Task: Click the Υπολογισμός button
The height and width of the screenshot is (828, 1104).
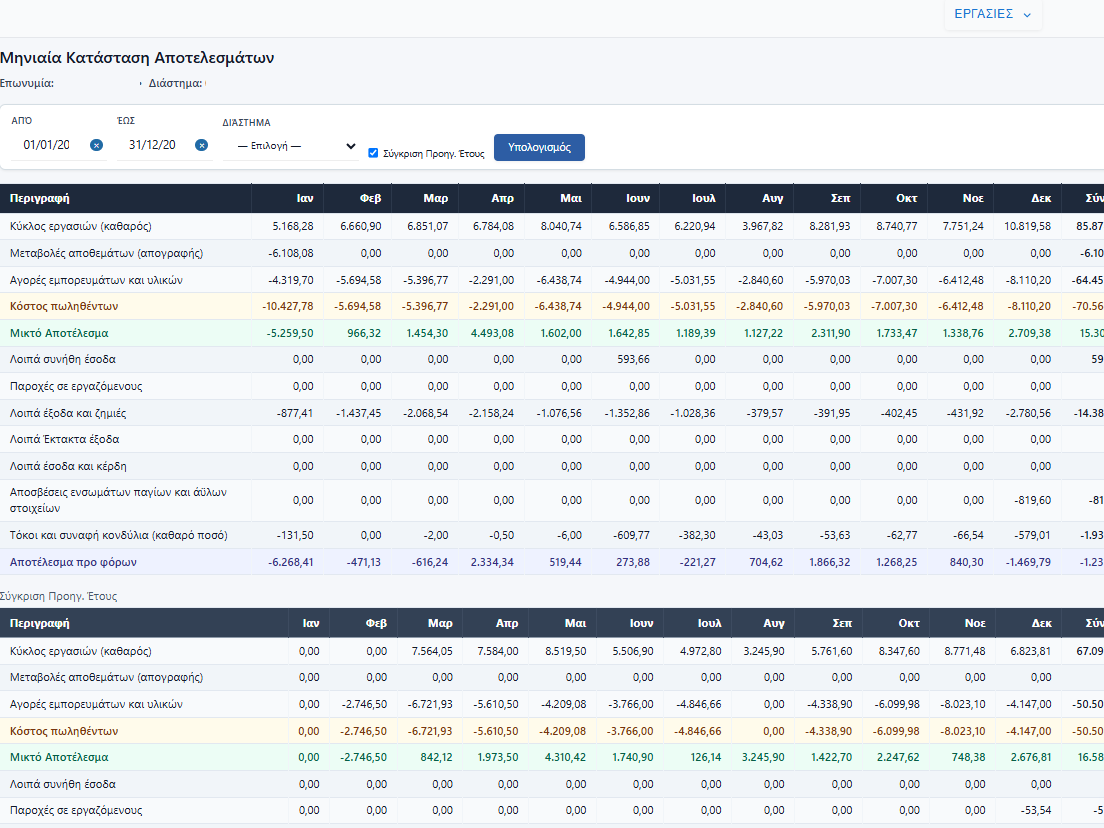Action: tap(539, 147)
